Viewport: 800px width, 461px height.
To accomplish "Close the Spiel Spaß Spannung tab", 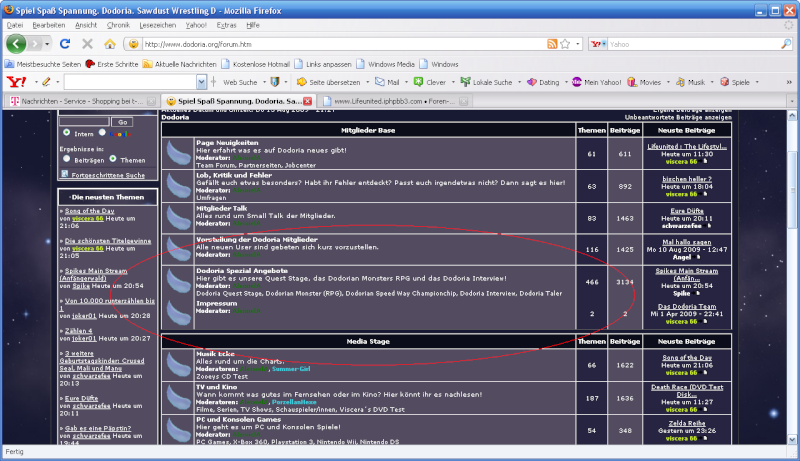I will click(x=307, y=101).
